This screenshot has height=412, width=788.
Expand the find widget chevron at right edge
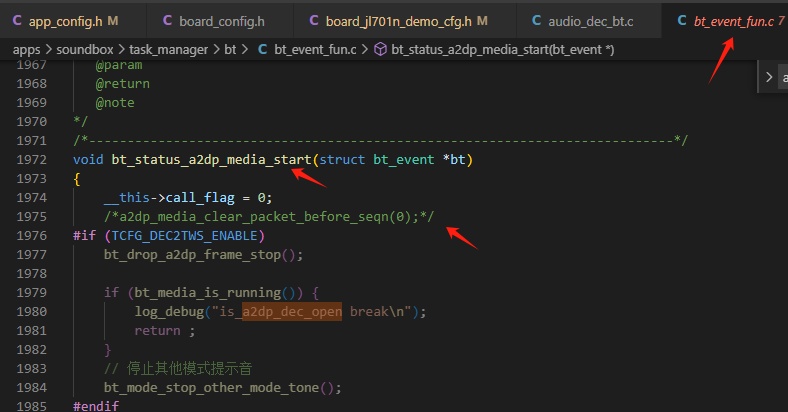pos(769,77)
